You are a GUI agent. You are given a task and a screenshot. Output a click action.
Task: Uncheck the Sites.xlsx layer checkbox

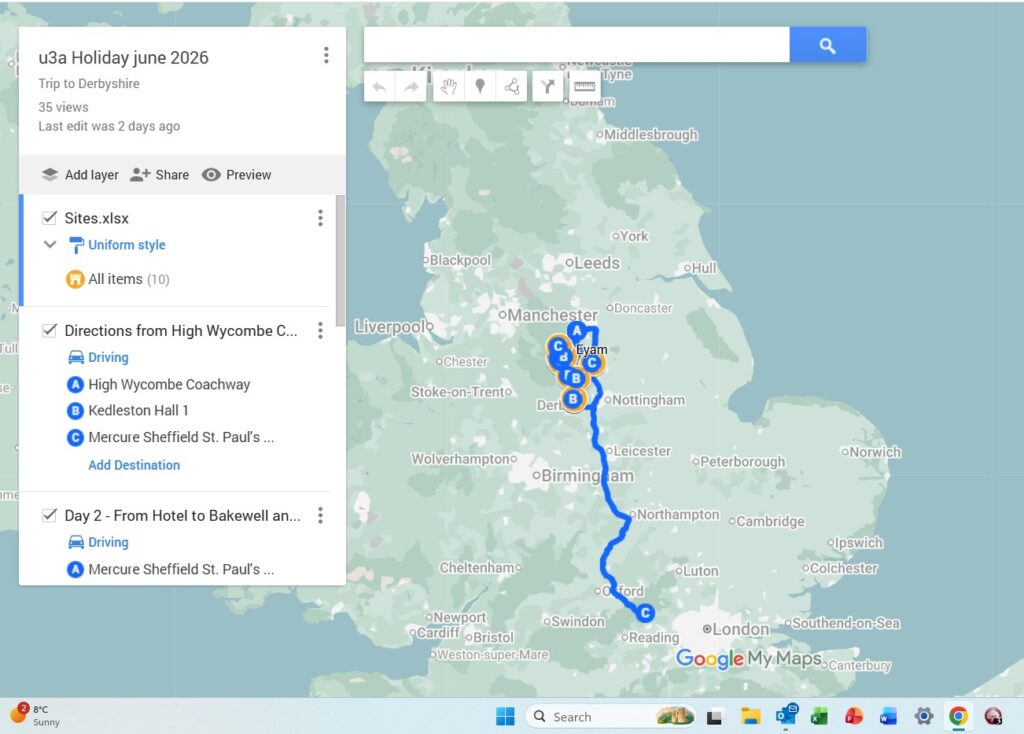[49, 218]
